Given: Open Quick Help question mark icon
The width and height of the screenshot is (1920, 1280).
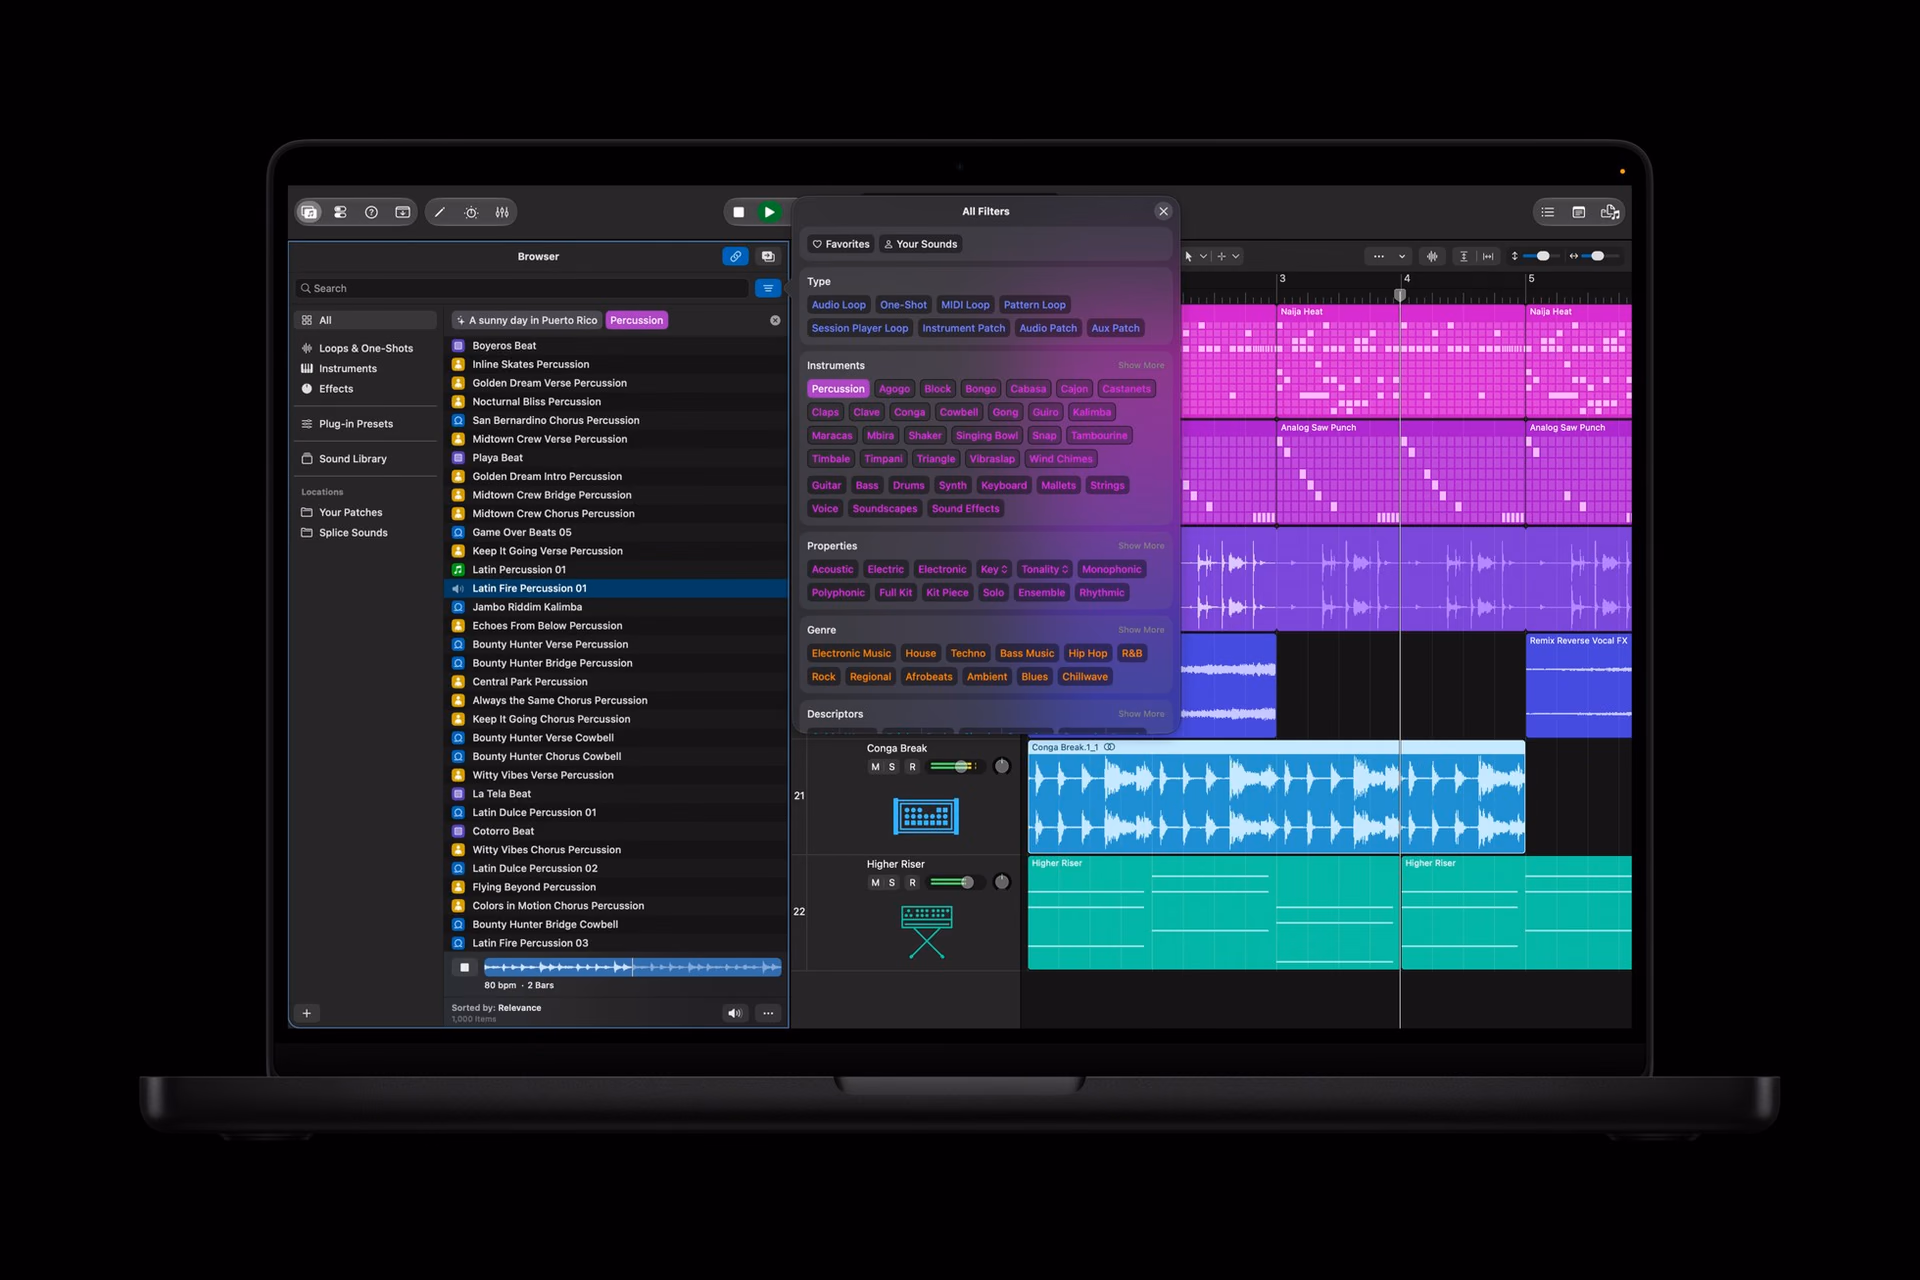Looking at the screenshot, I should click(x=371, y=212).
